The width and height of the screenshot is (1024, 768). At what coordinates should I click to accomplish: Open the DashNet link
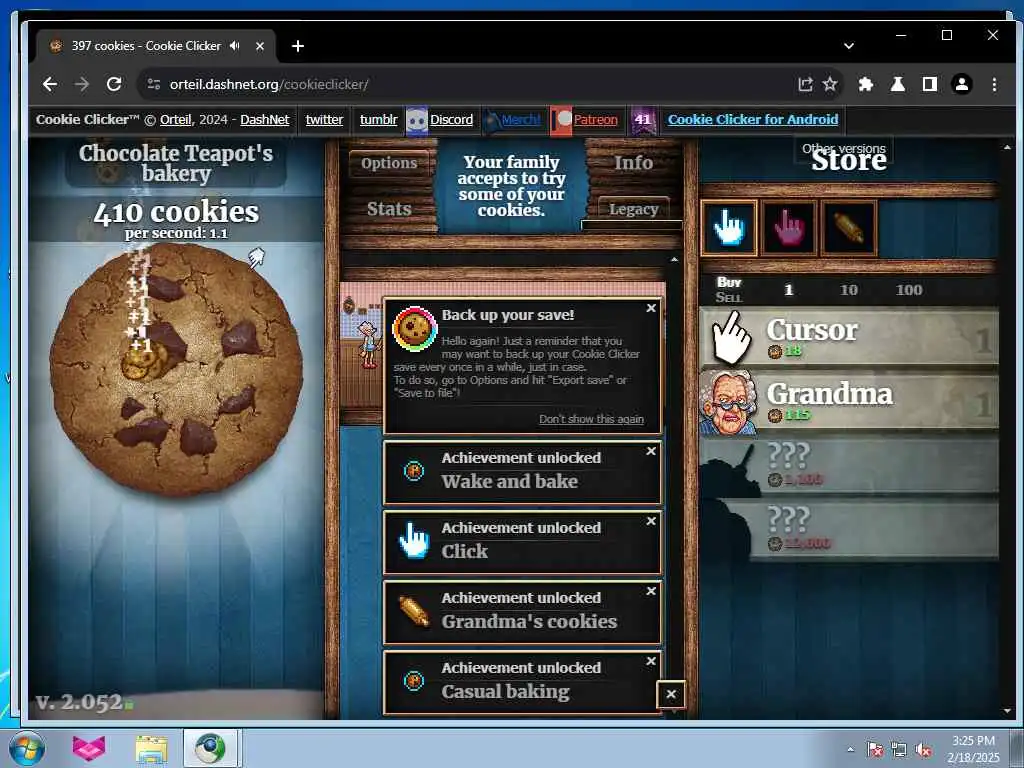[x=264, y=120]
